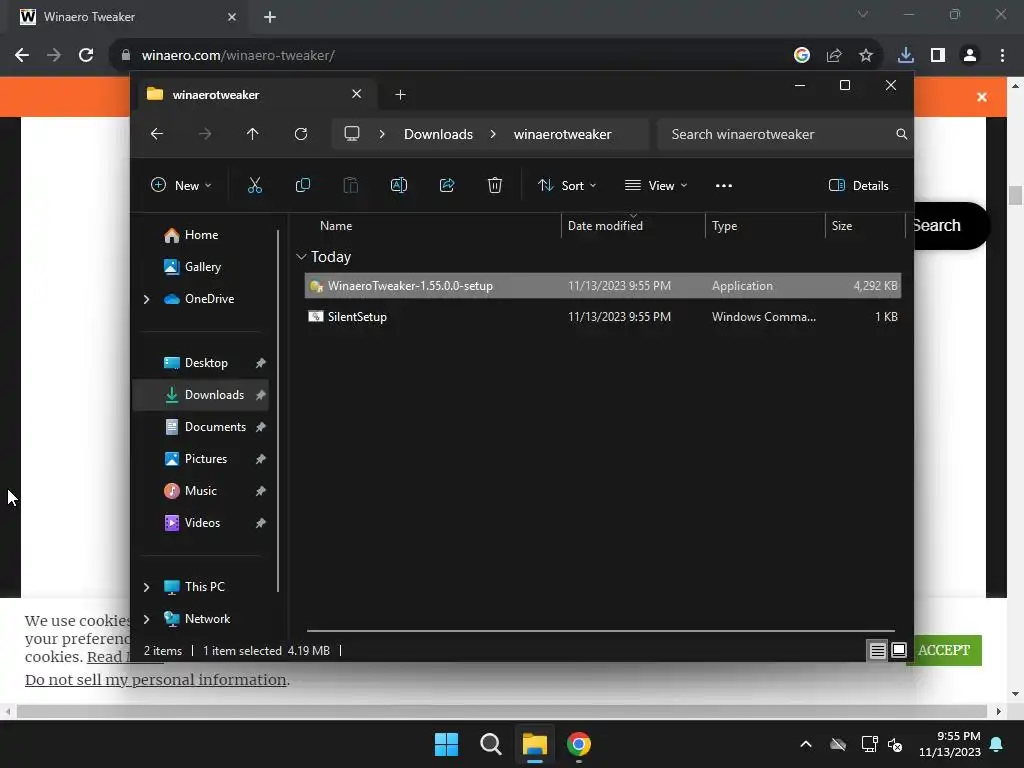Click the File Explorer taskbar icon

tap(534, 744)
